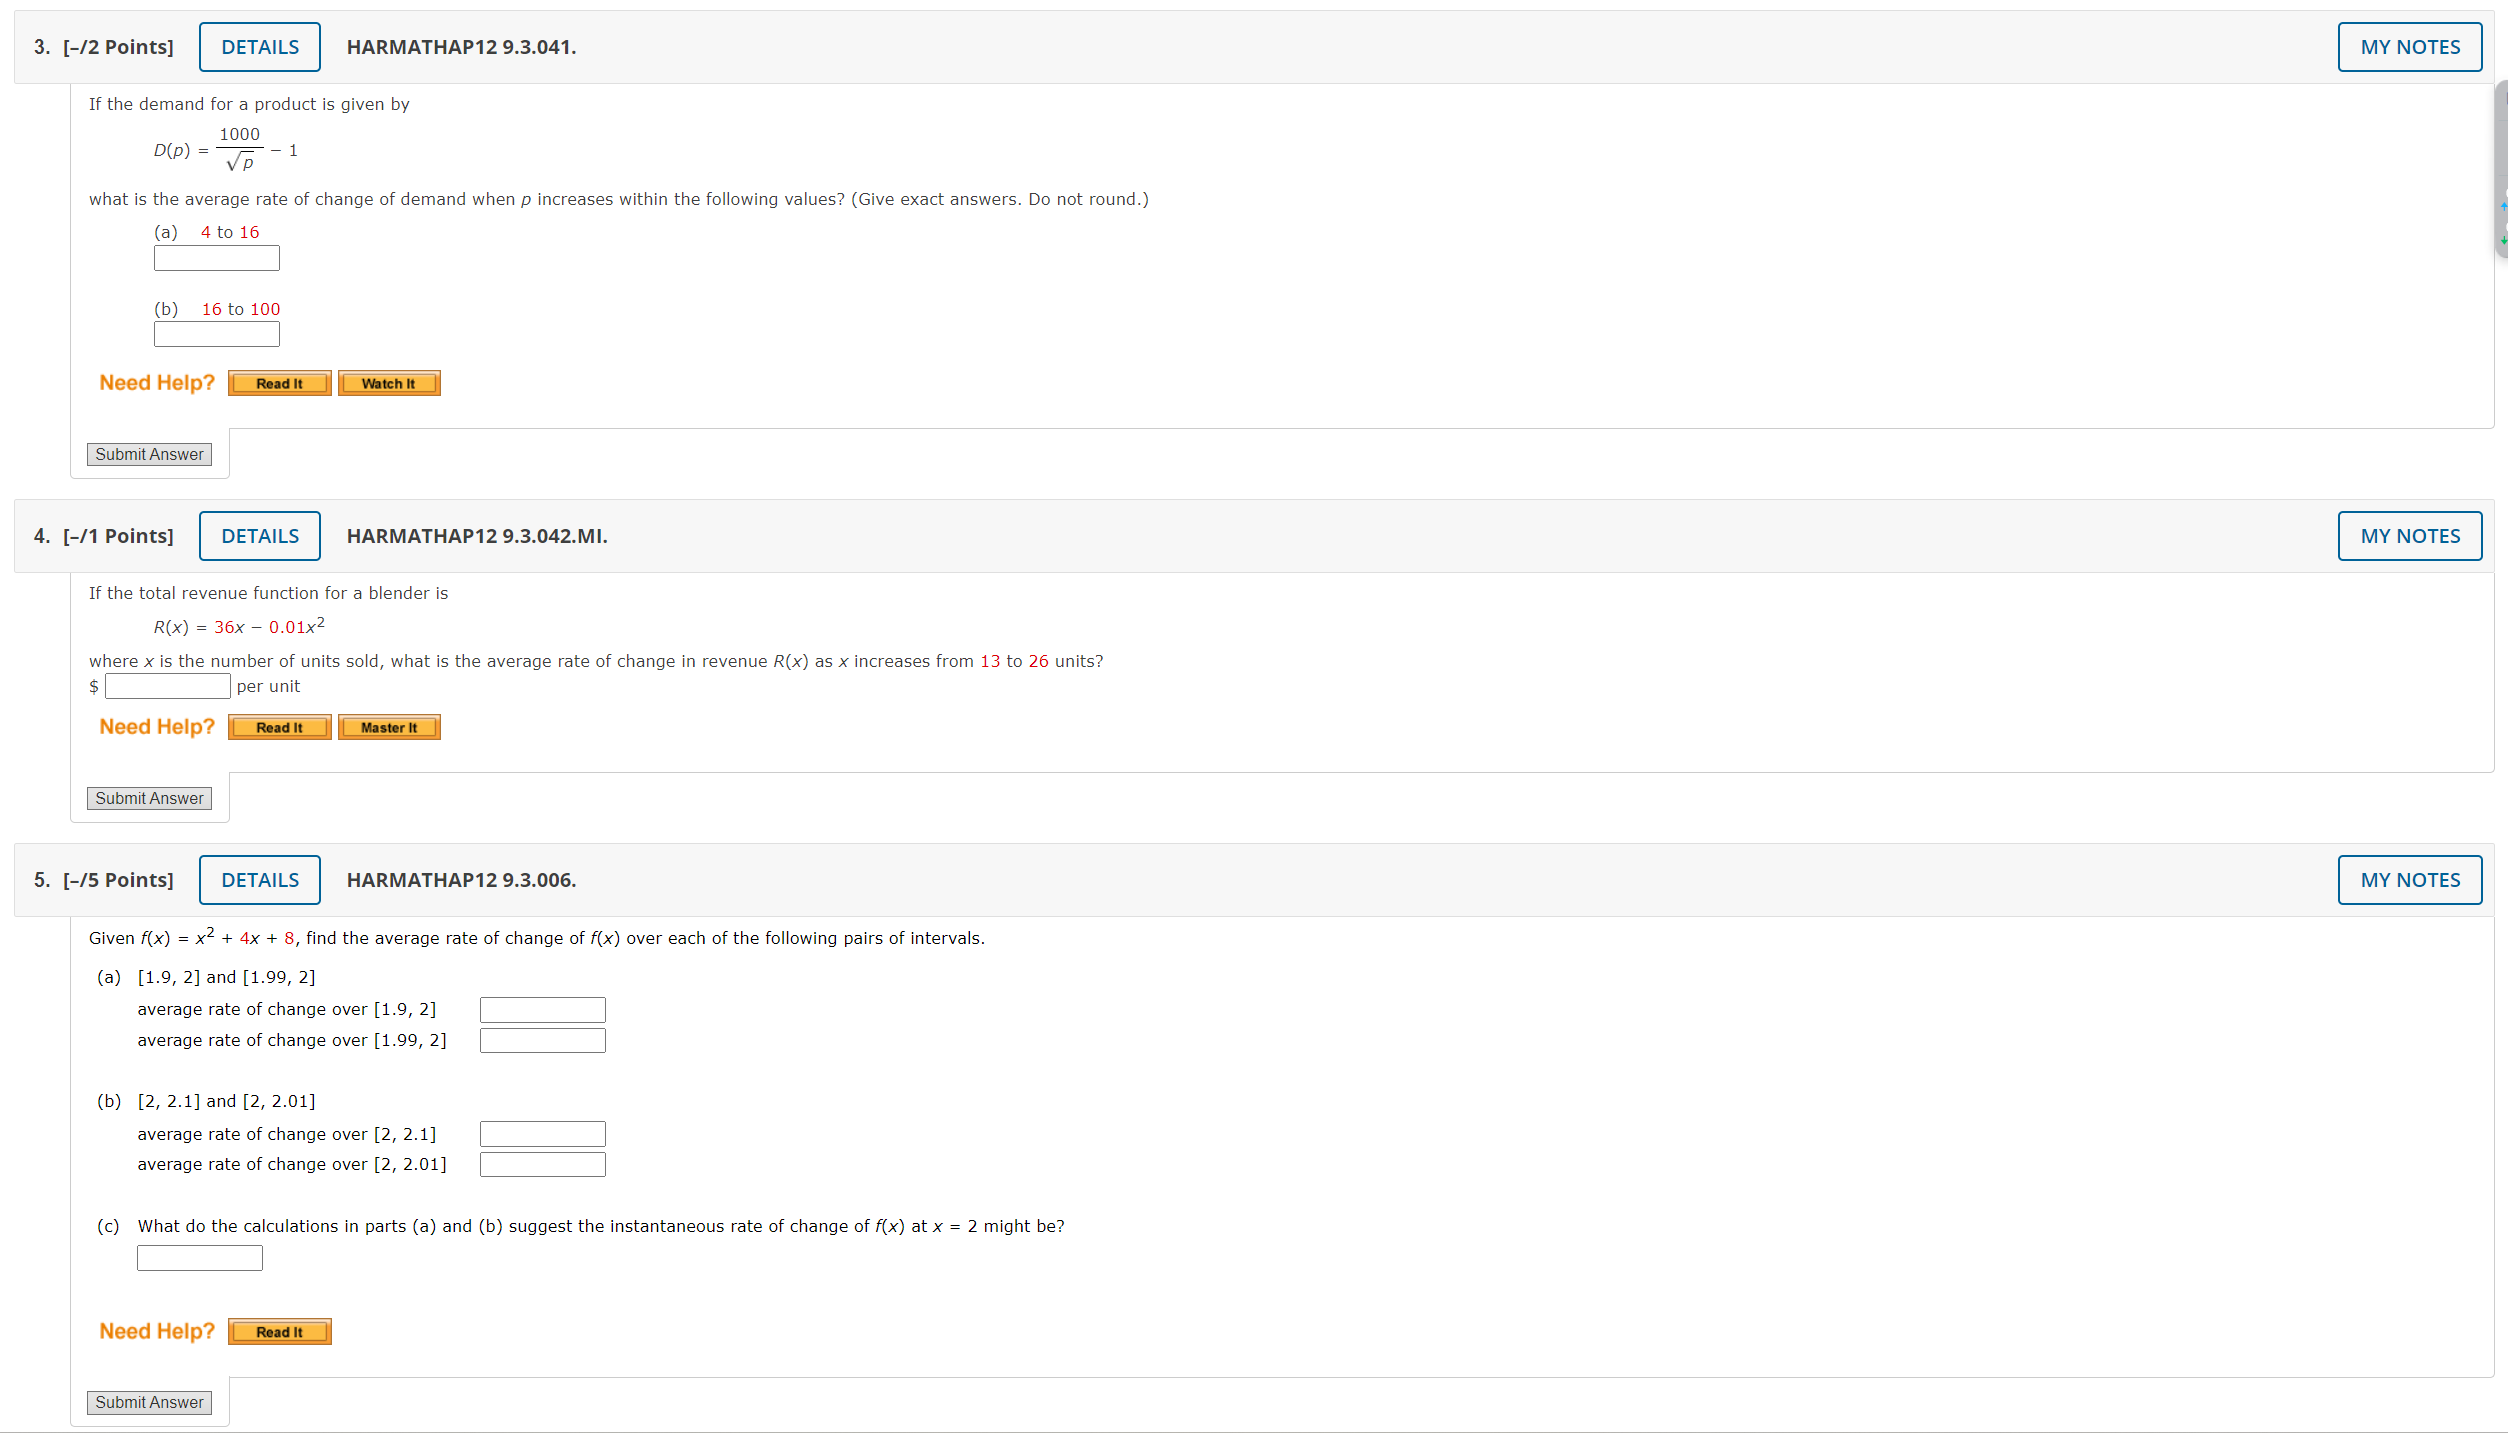Click Watch It help button
This screenshot has width=2508, height=1433.
[x=389, y=384]
